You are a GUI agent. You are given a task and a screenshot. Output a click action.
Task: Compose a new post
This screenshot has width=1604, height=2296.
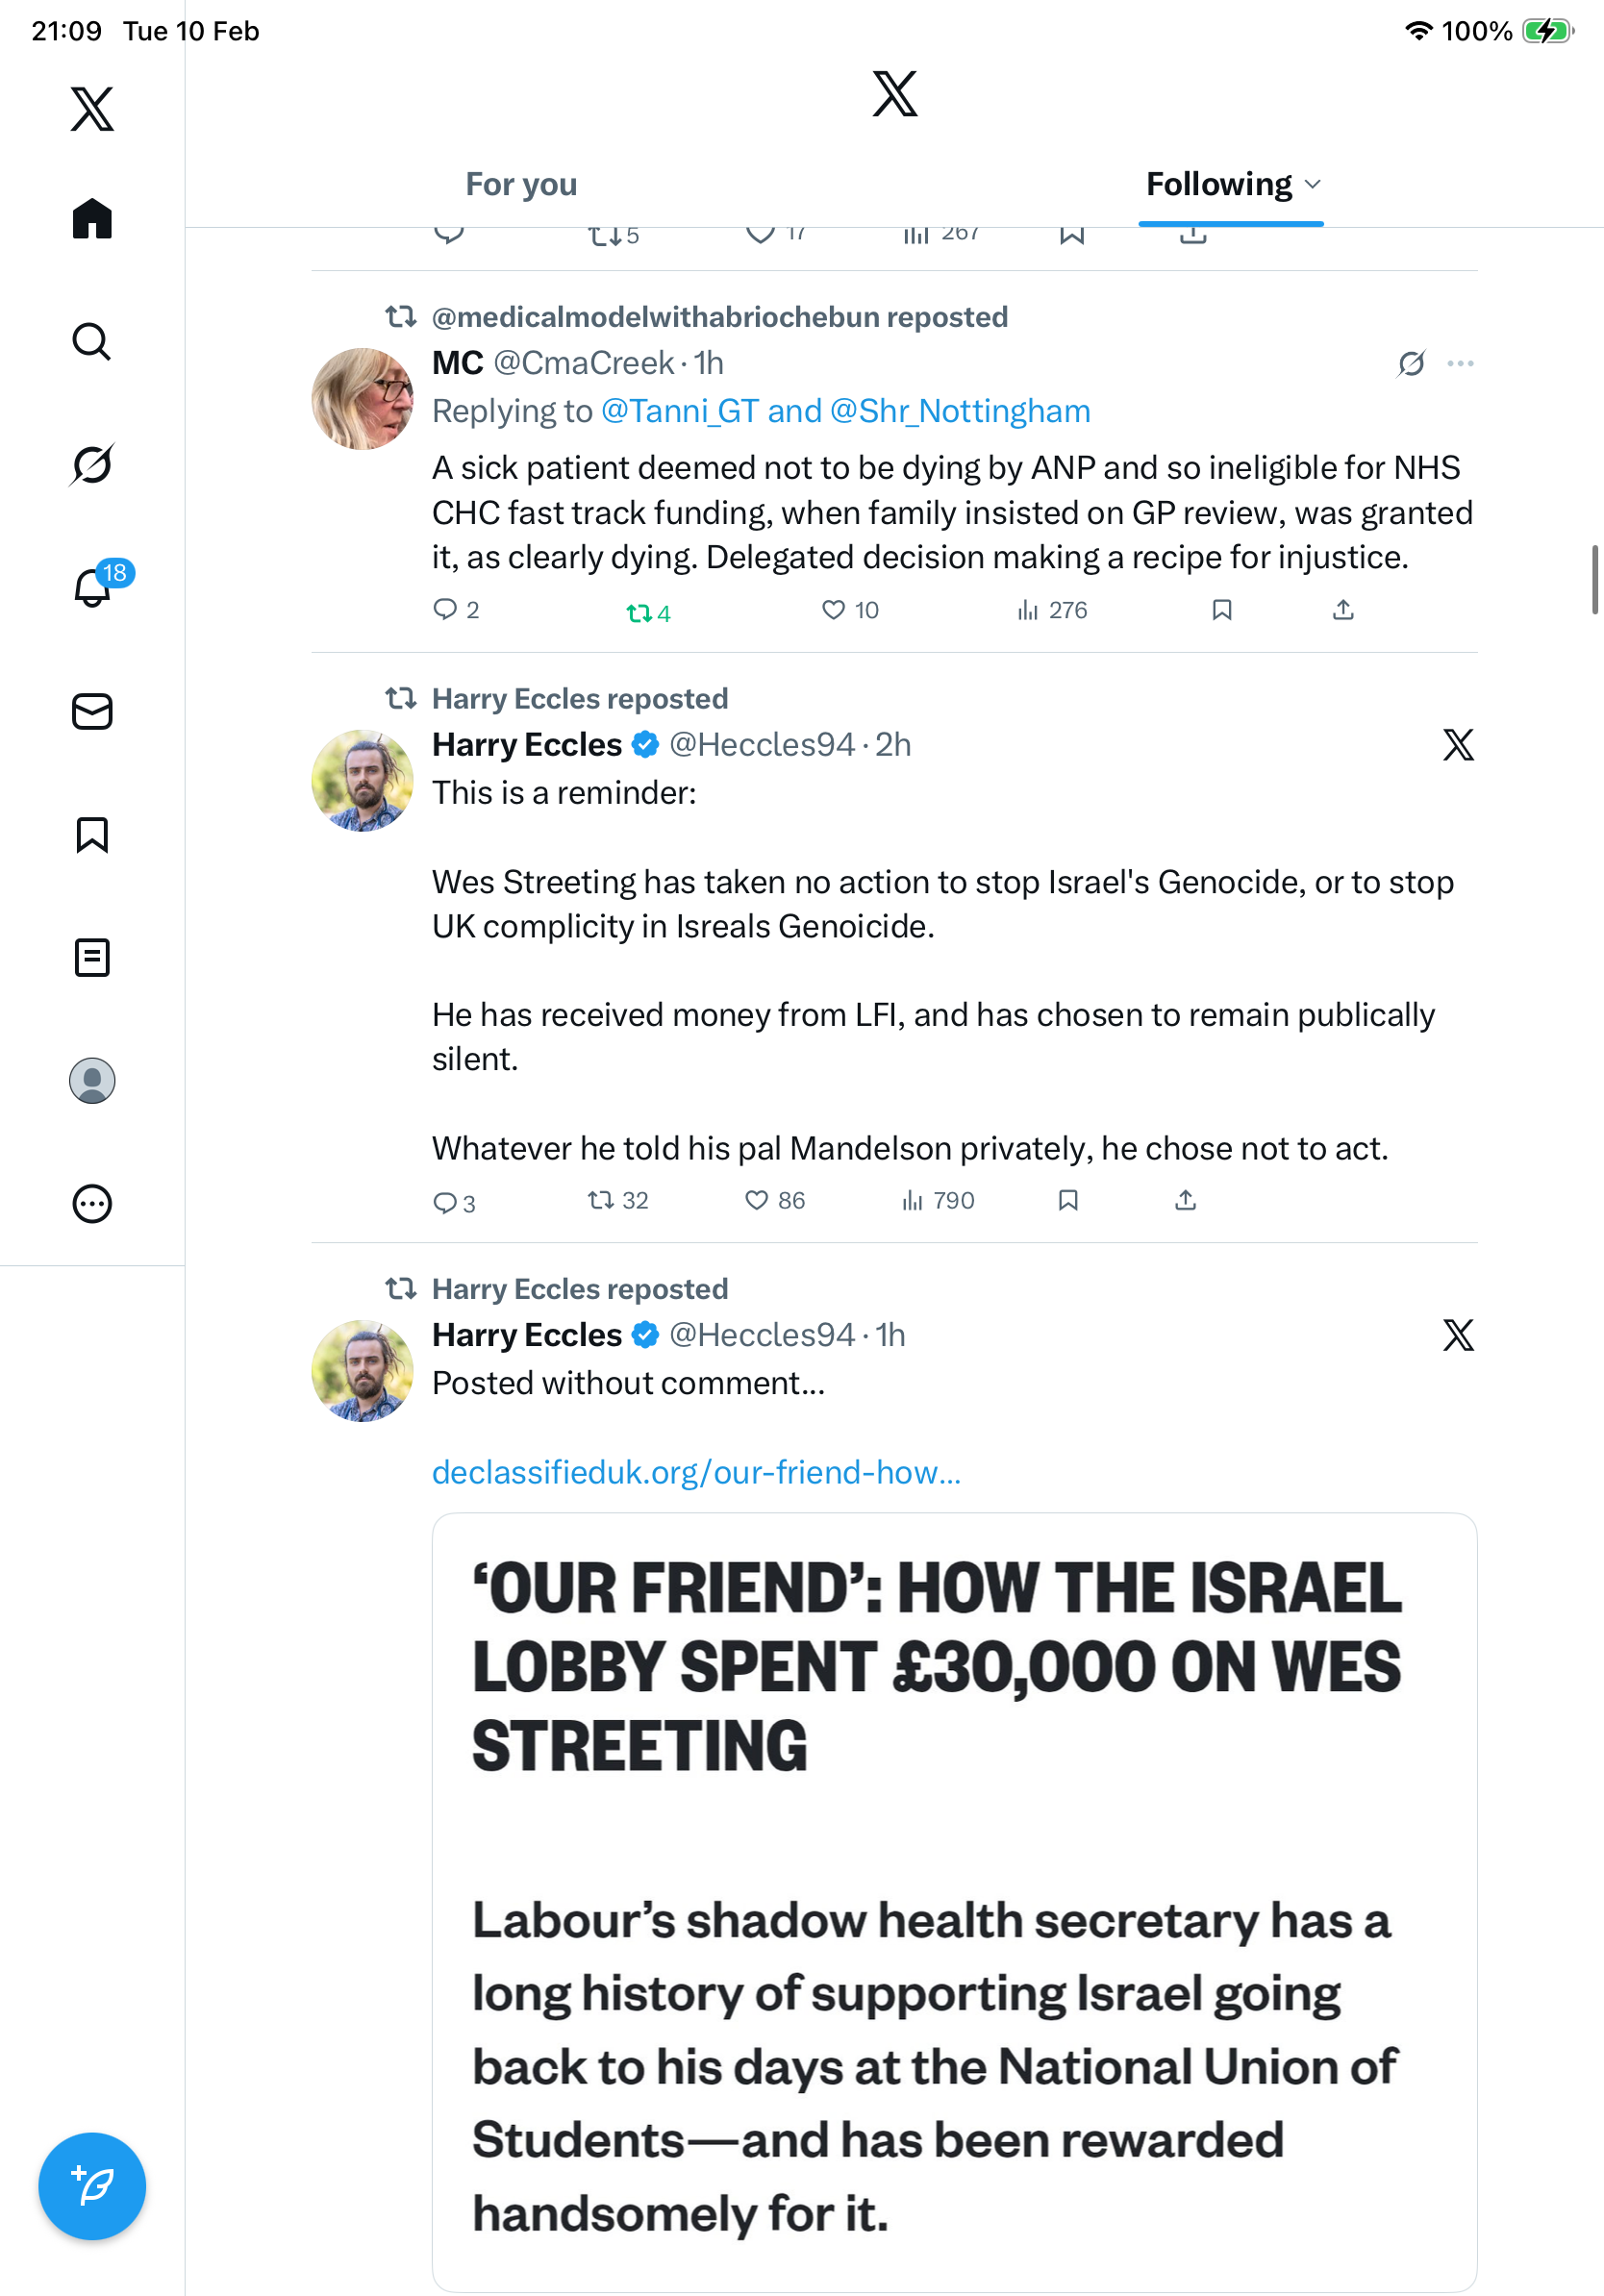(x=92, y=2186)
